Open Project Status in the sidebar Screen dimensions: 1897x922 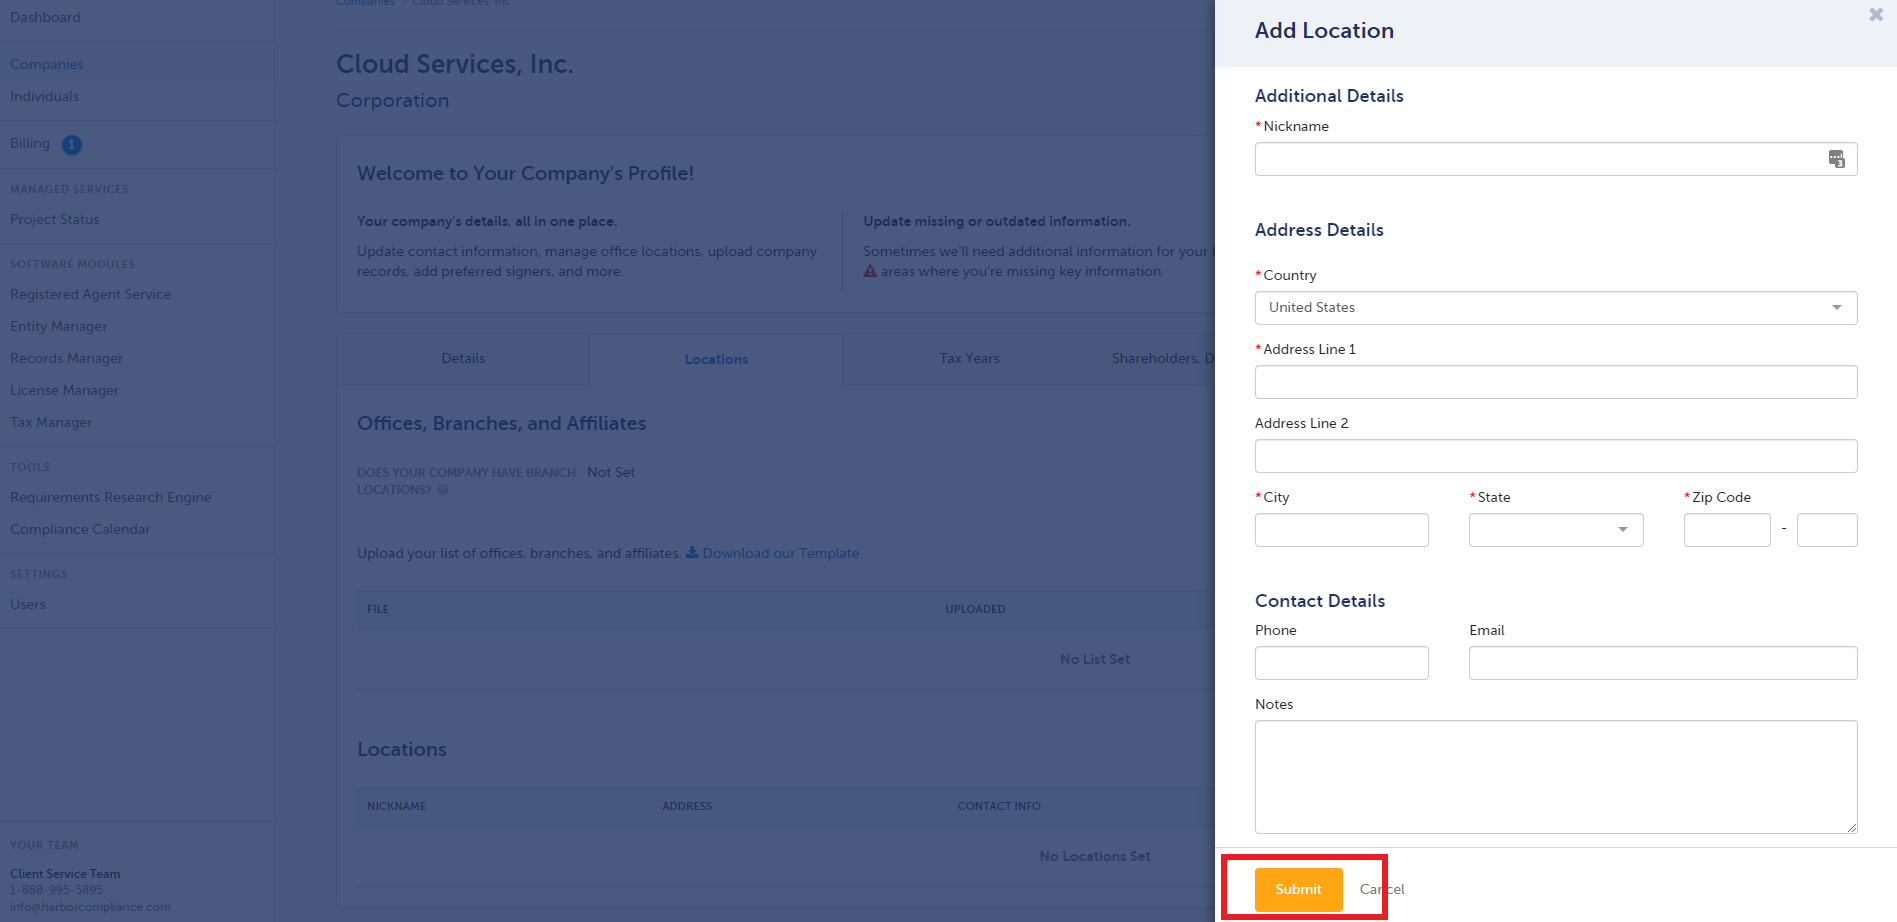(55, 219)
